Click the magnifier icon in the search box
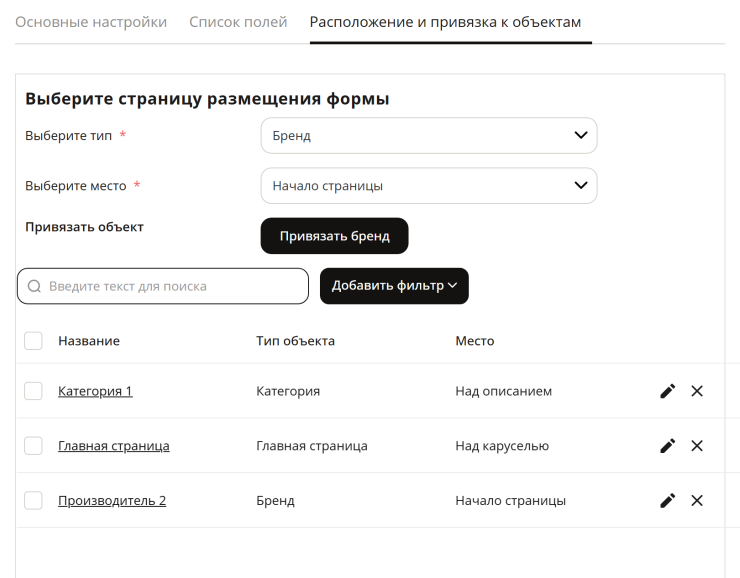740x578 pixels. [x=34, y=286]
